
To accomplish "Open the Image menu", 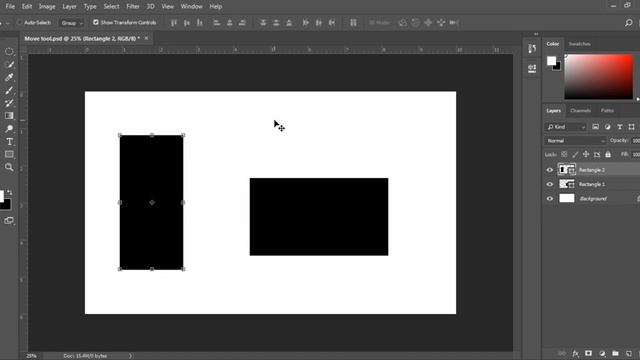I will coord(47,7).
